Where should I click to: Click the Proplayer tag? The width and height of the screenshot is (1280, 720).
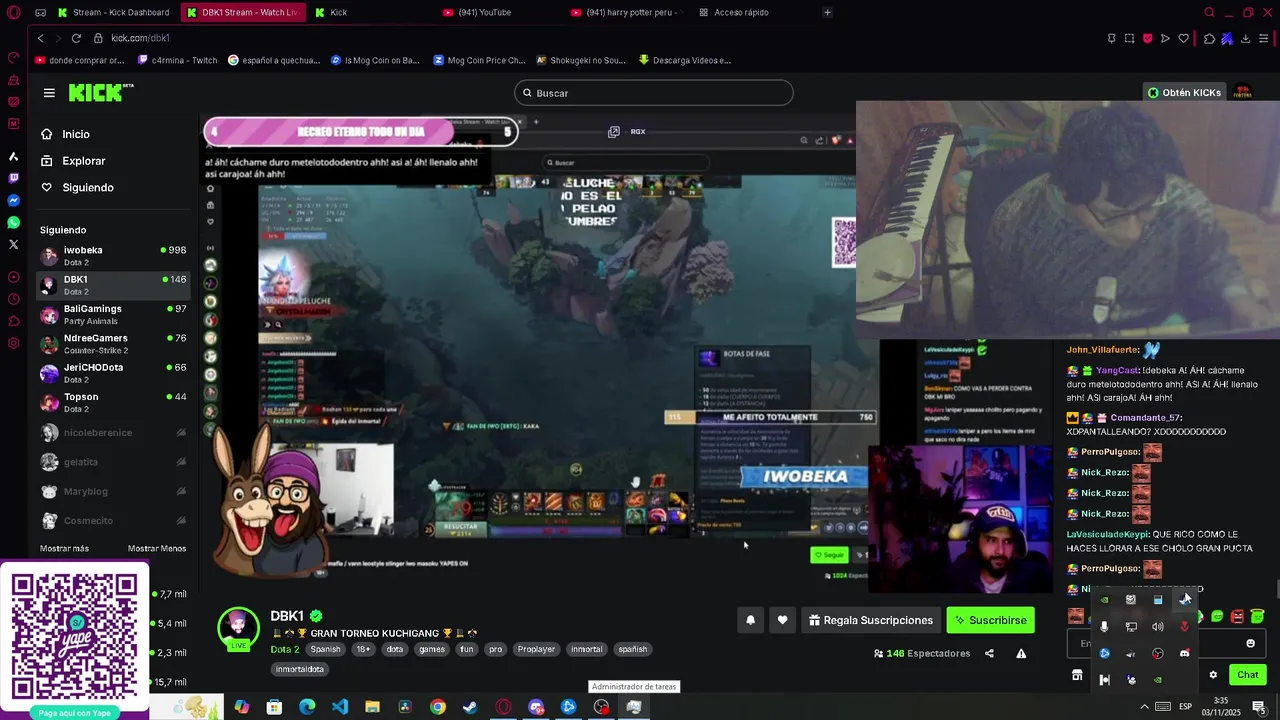click(536, 649)
